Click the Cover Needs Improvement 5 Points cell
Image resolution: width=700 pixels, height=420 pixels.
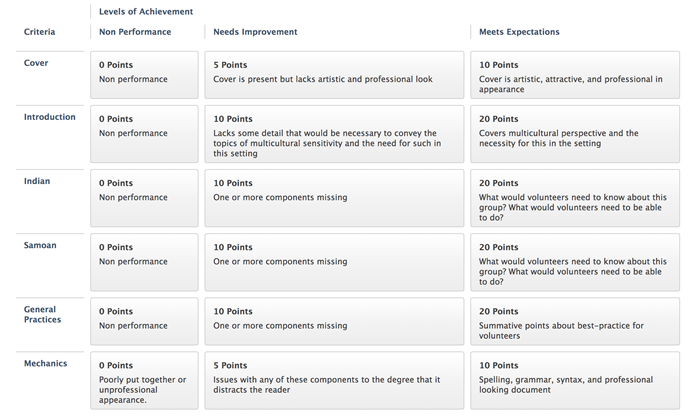point(334,76)
